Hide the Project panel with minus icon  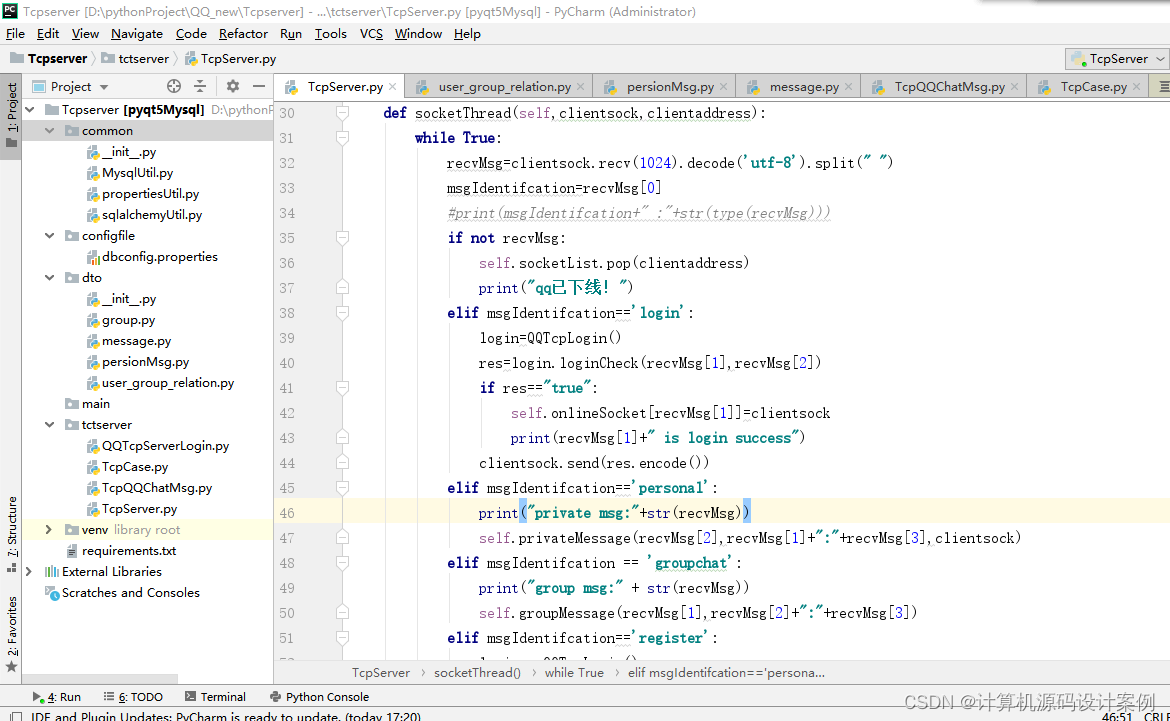point(258,86)
